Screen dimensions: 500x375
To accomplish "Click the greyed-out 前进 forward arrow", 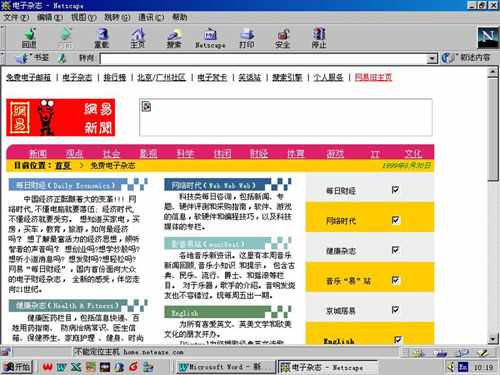I will pos(65,38).
